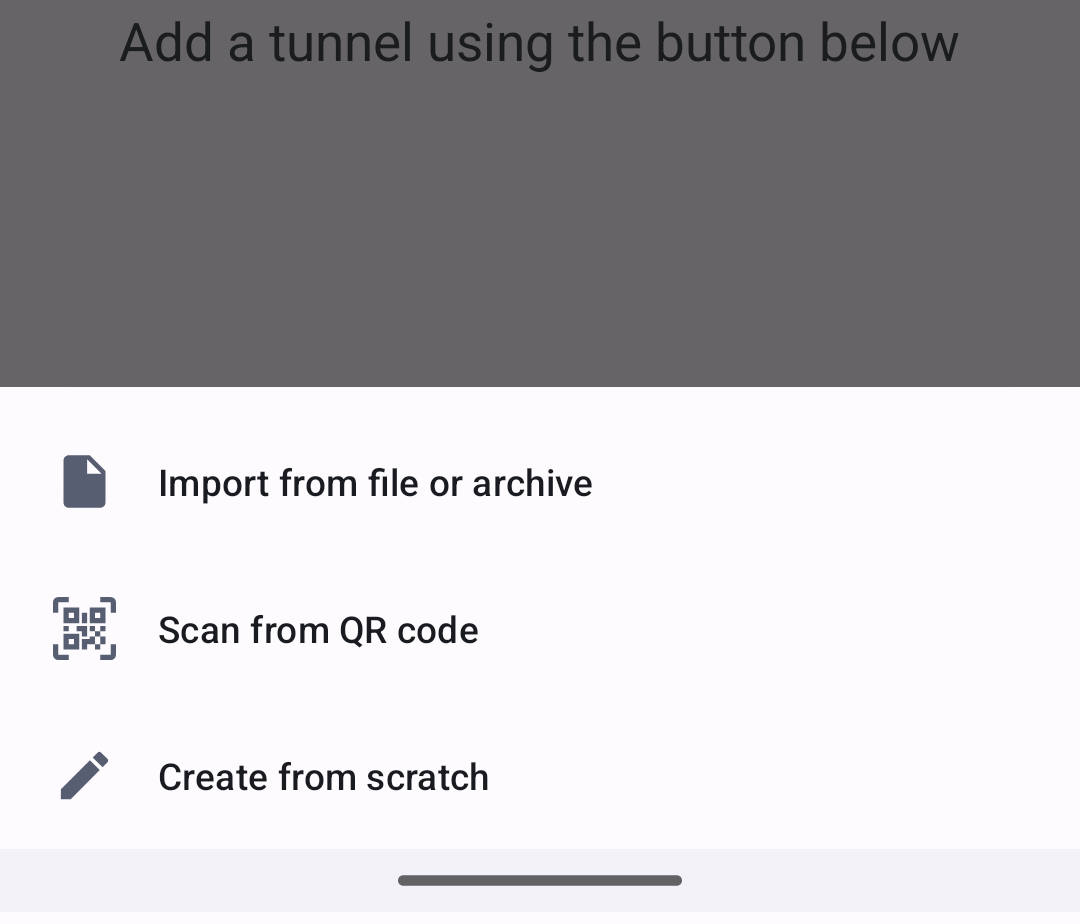Click blank space right of "Scan from QR code"

tap(780, 630)
